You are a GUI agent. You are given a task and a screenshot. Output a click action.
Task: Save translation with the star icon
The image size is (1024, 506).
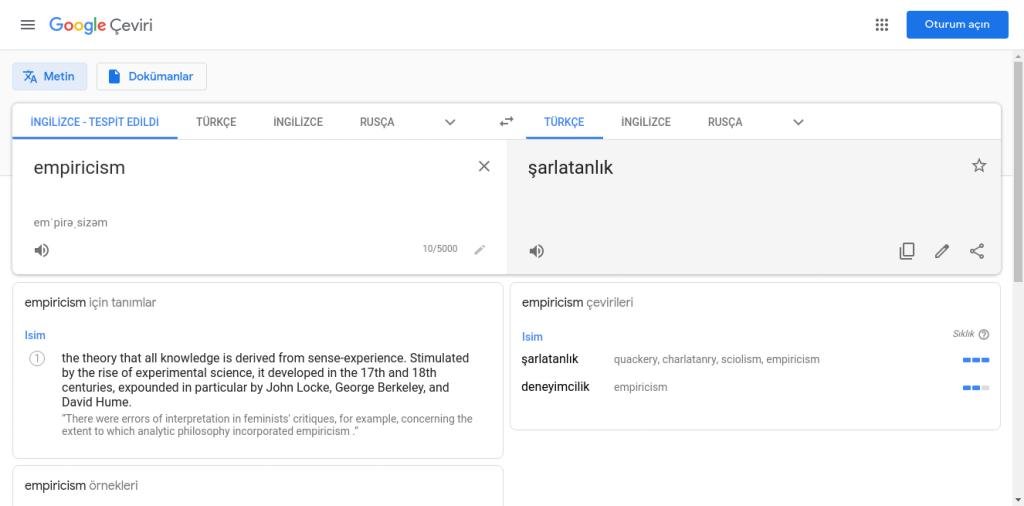[979, 166]
